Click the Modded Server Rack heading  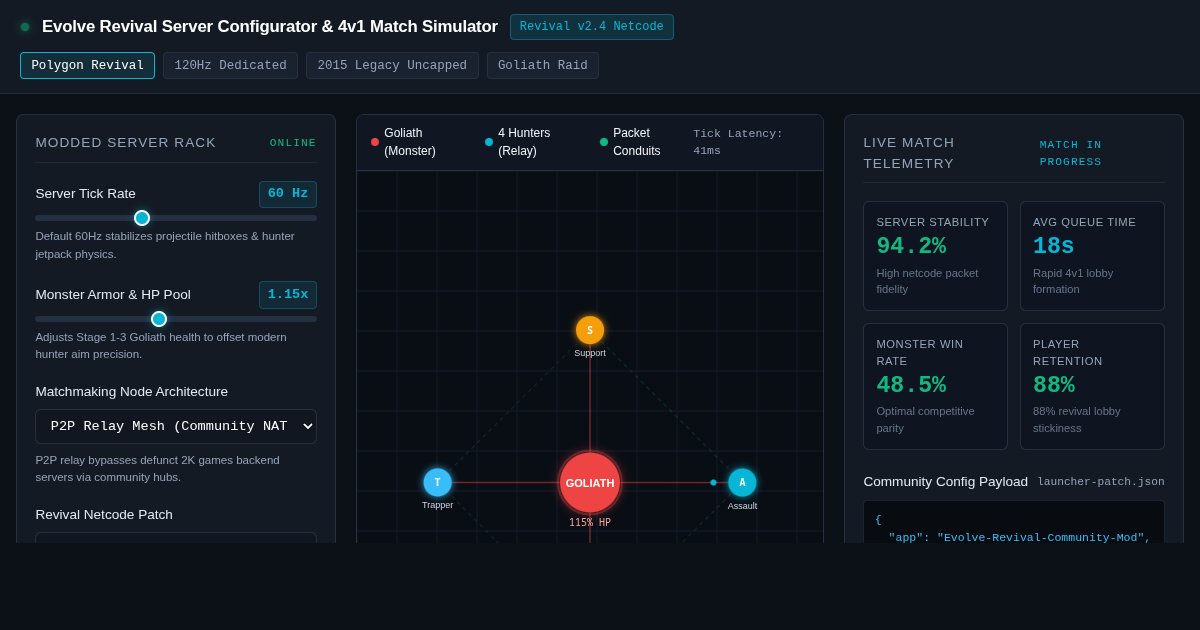pos(126,143)
